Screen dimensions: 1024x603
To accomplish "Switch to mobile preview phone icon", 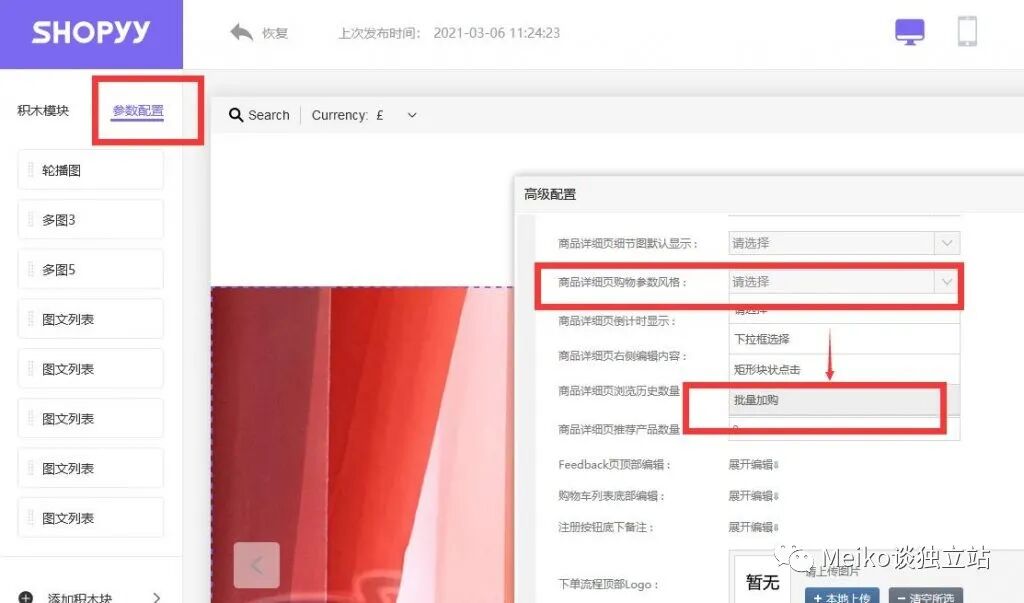I will click(966, 31).
